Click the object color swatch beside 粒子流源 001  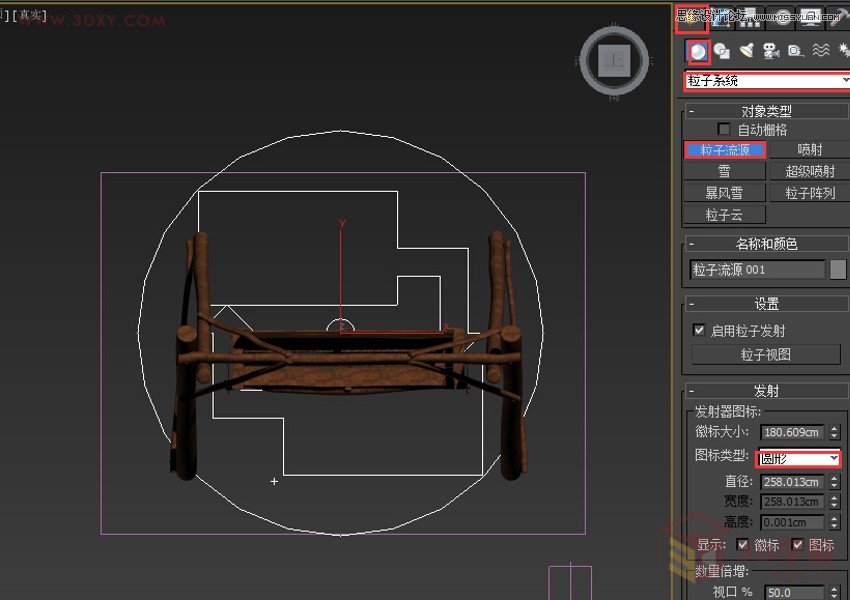pos(838,269)
